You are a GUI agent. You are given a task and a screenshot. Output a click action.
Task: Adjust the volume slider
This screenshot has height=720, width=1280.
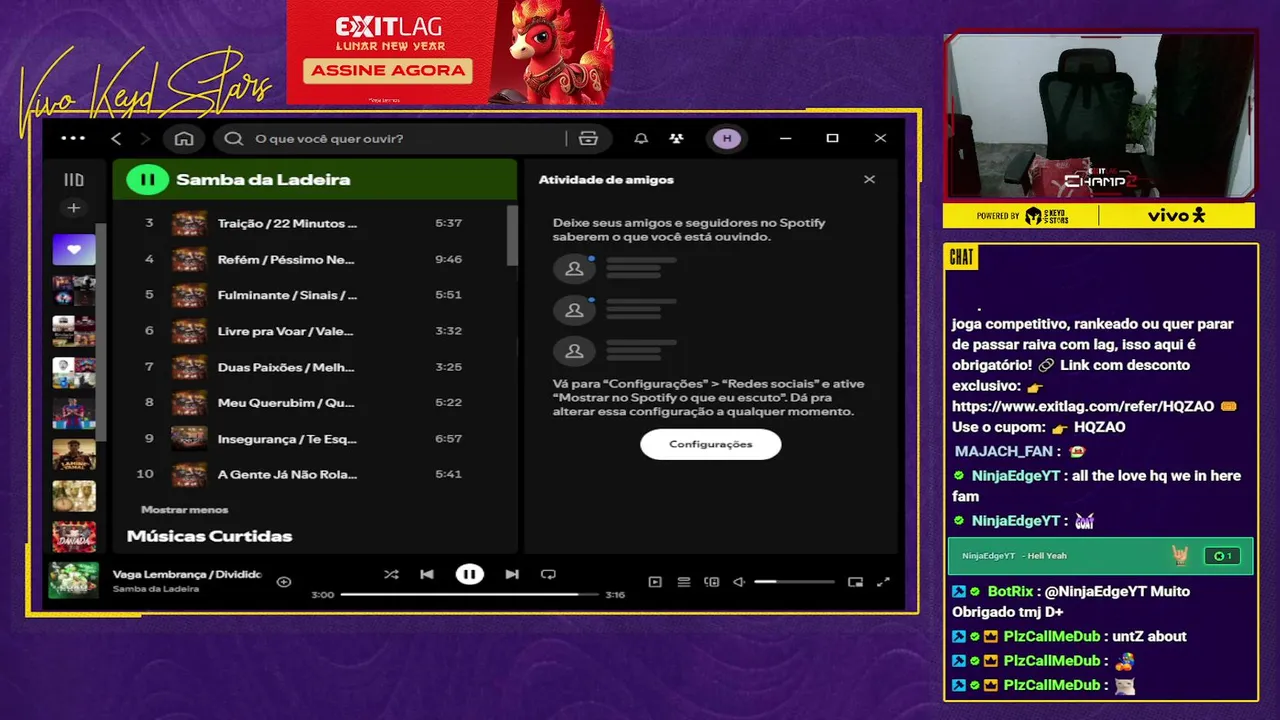(794, 581)
